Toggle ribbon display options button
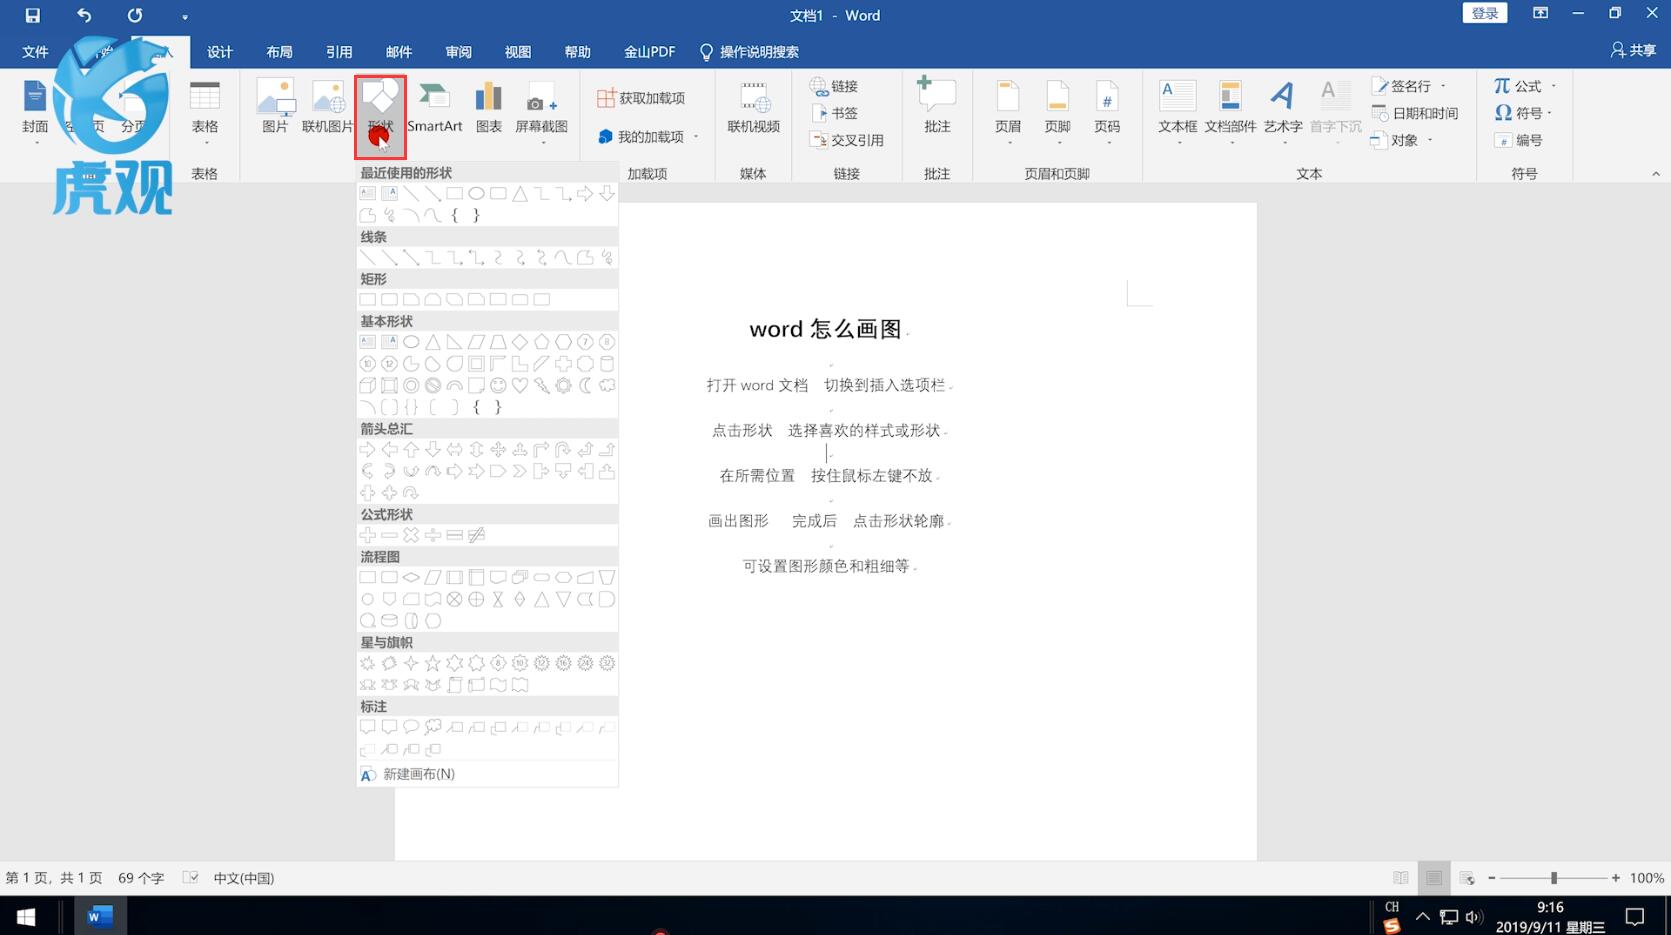Viewport: 1671px width, 935px height. point(1540,14)
